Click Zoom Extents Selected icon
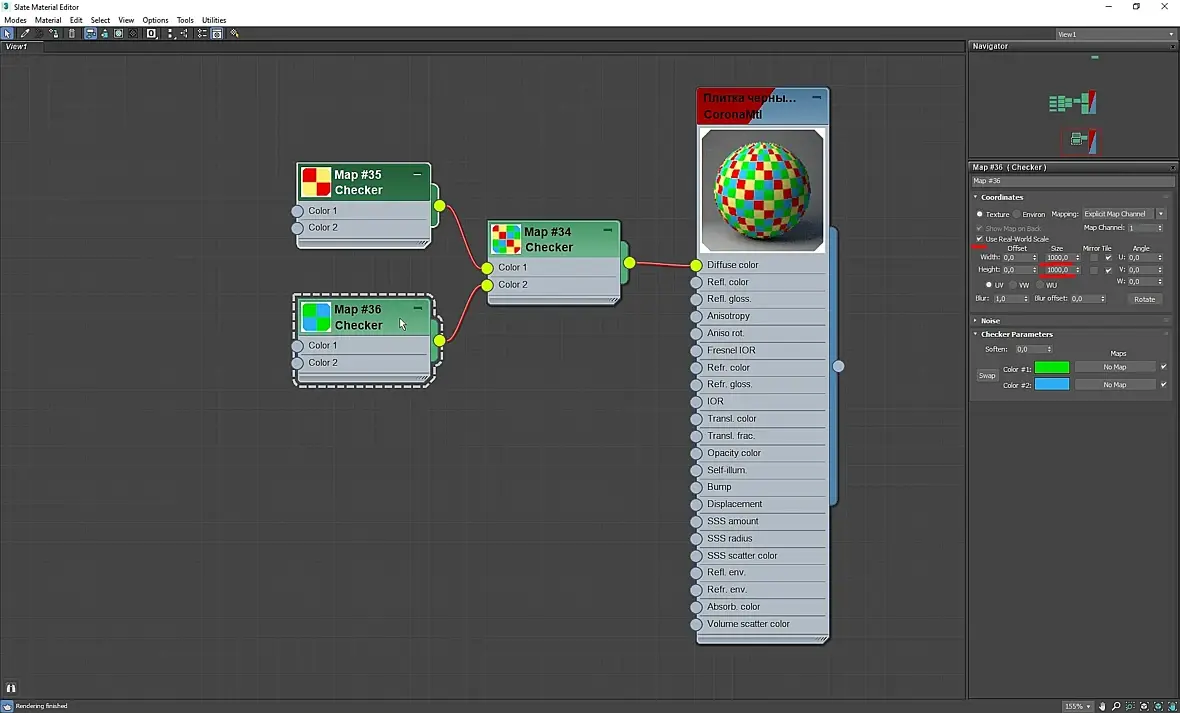 (1158, 706)
